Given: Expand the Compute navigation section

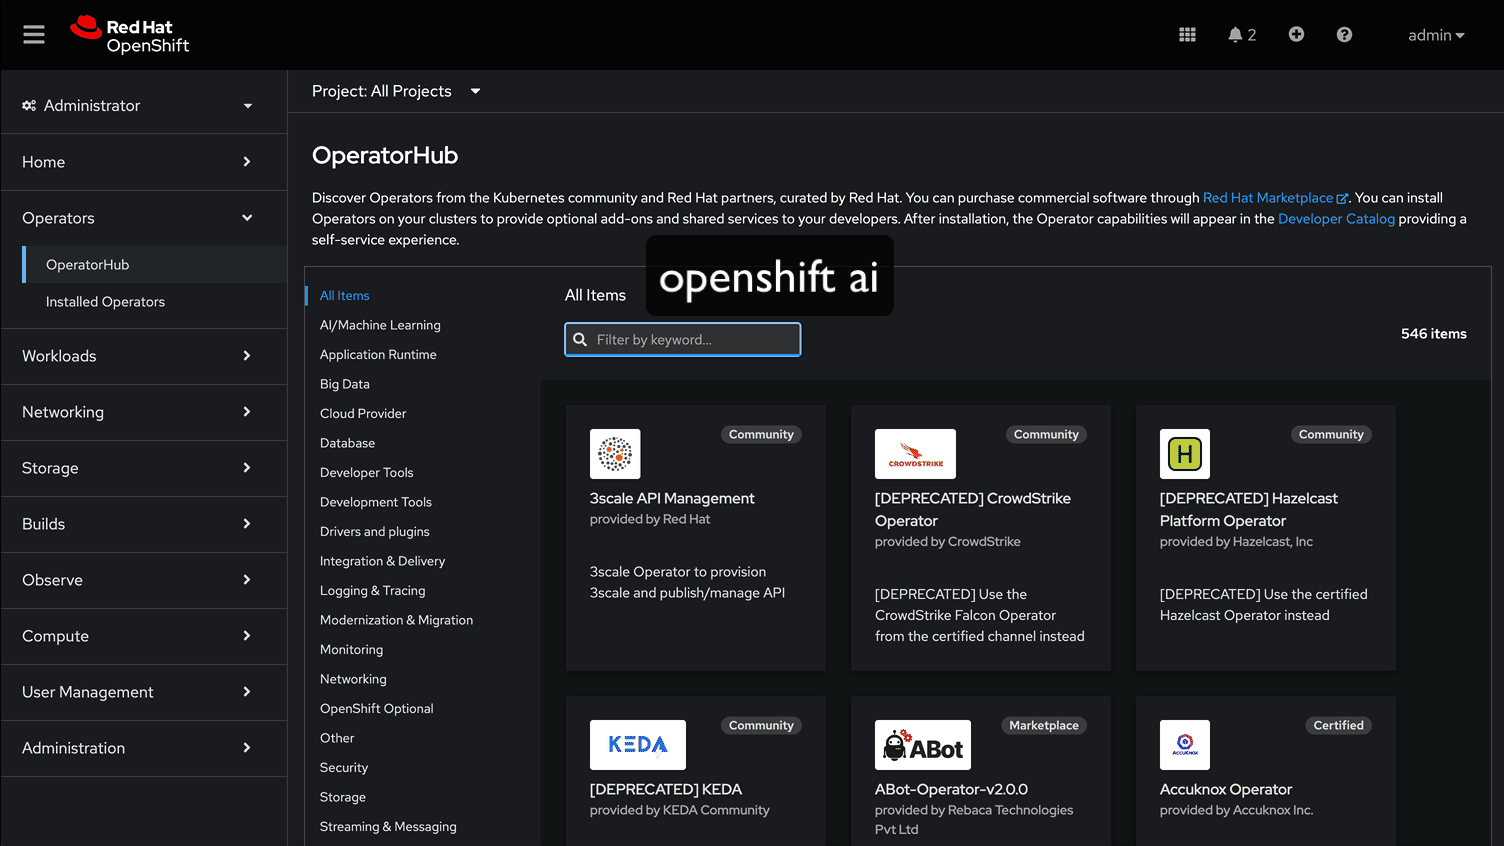Looking at the screenshot, I should tap(144, 636).
